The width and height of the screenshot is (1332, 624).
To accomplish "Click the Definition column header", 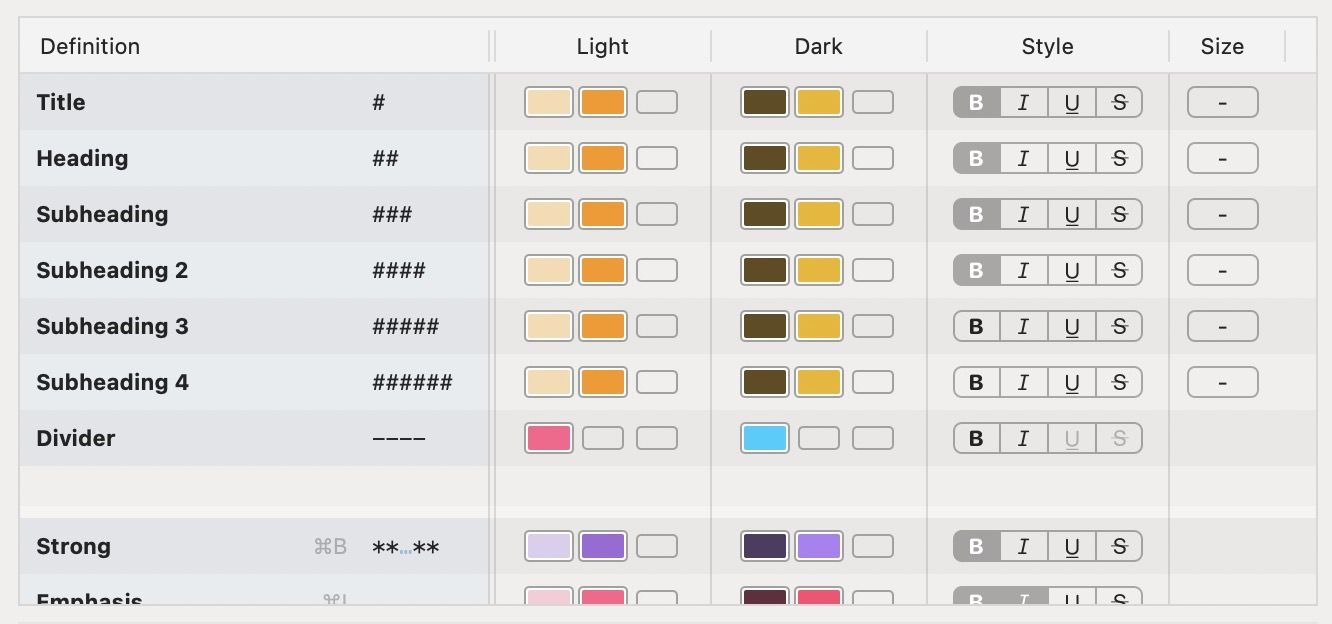I will (x=90, y=46).
